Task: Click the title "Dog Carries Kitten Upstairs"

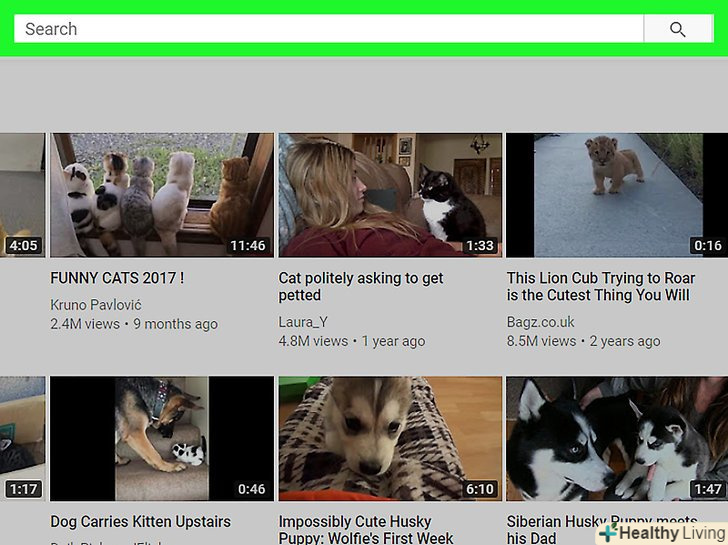Action: pos(140,521)
